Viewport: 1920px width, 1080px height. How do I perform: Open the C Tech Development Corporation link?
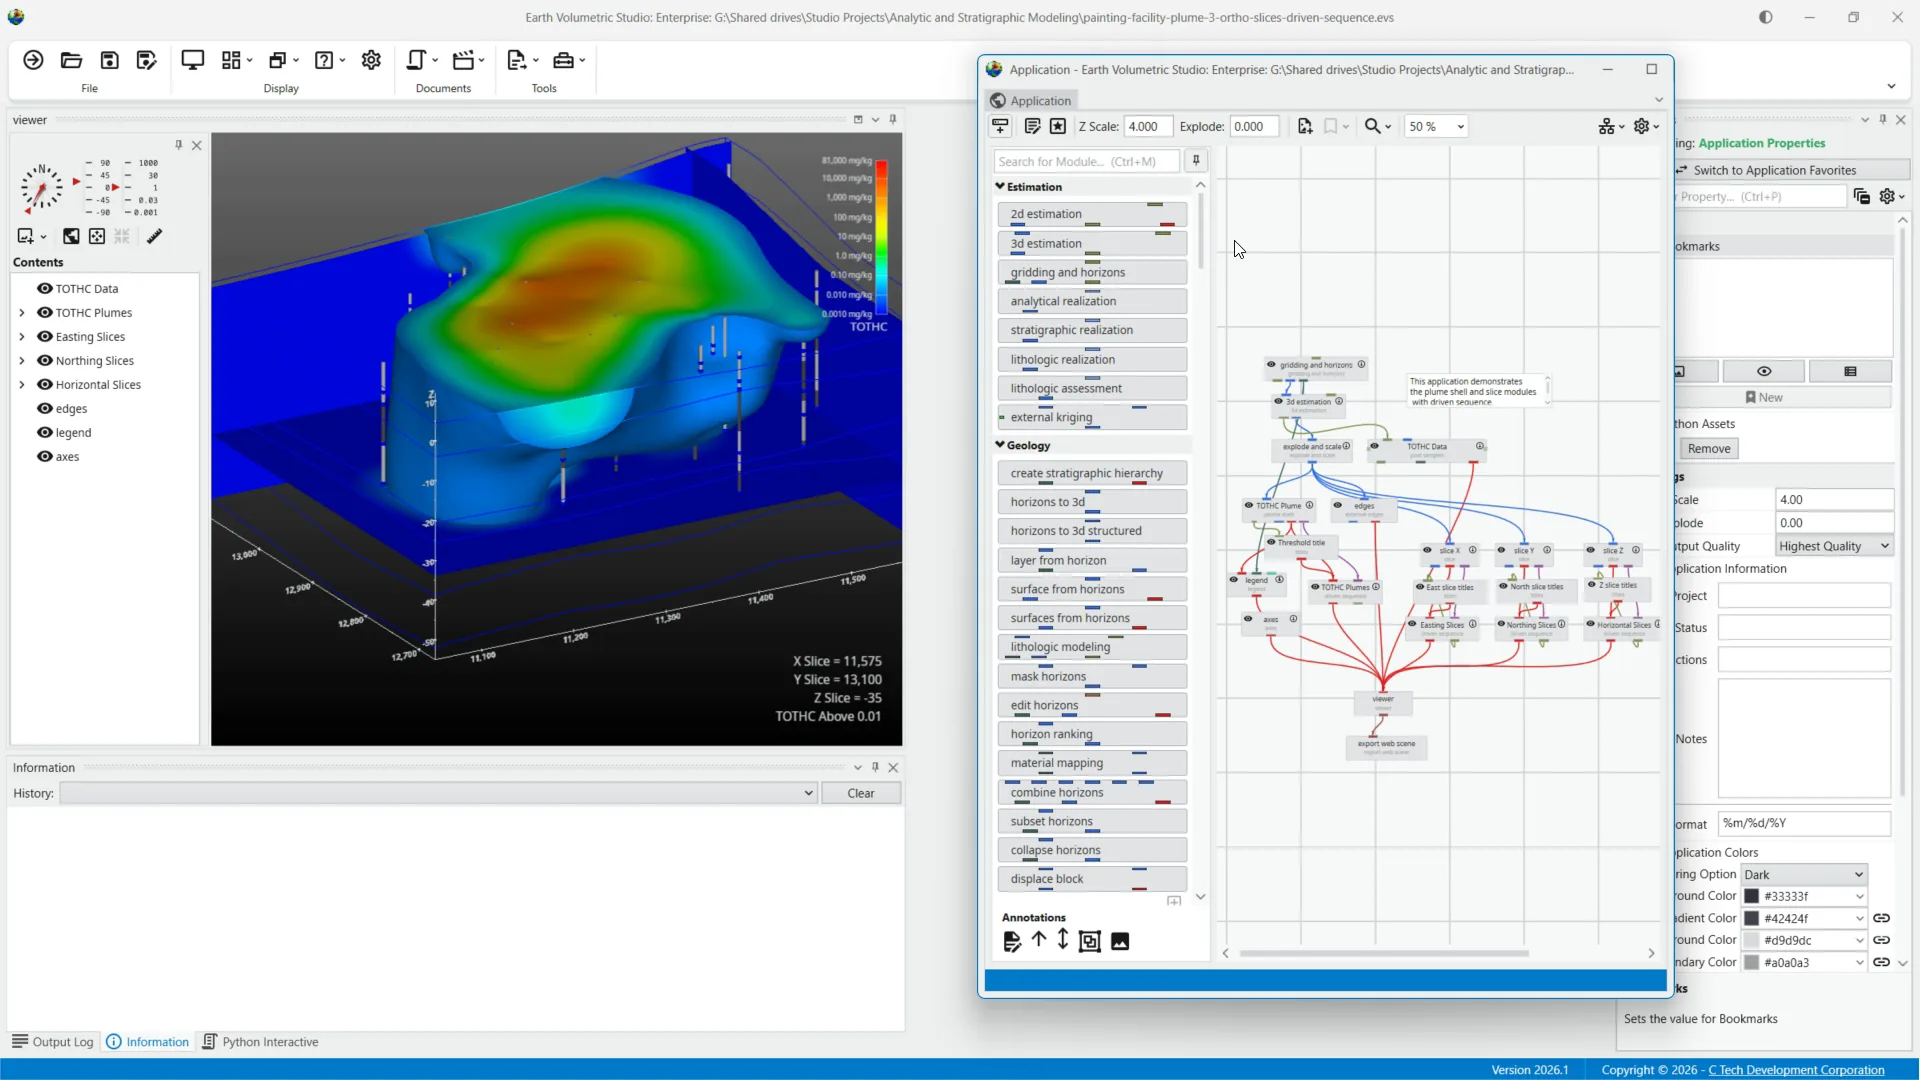point(1796,1069)
